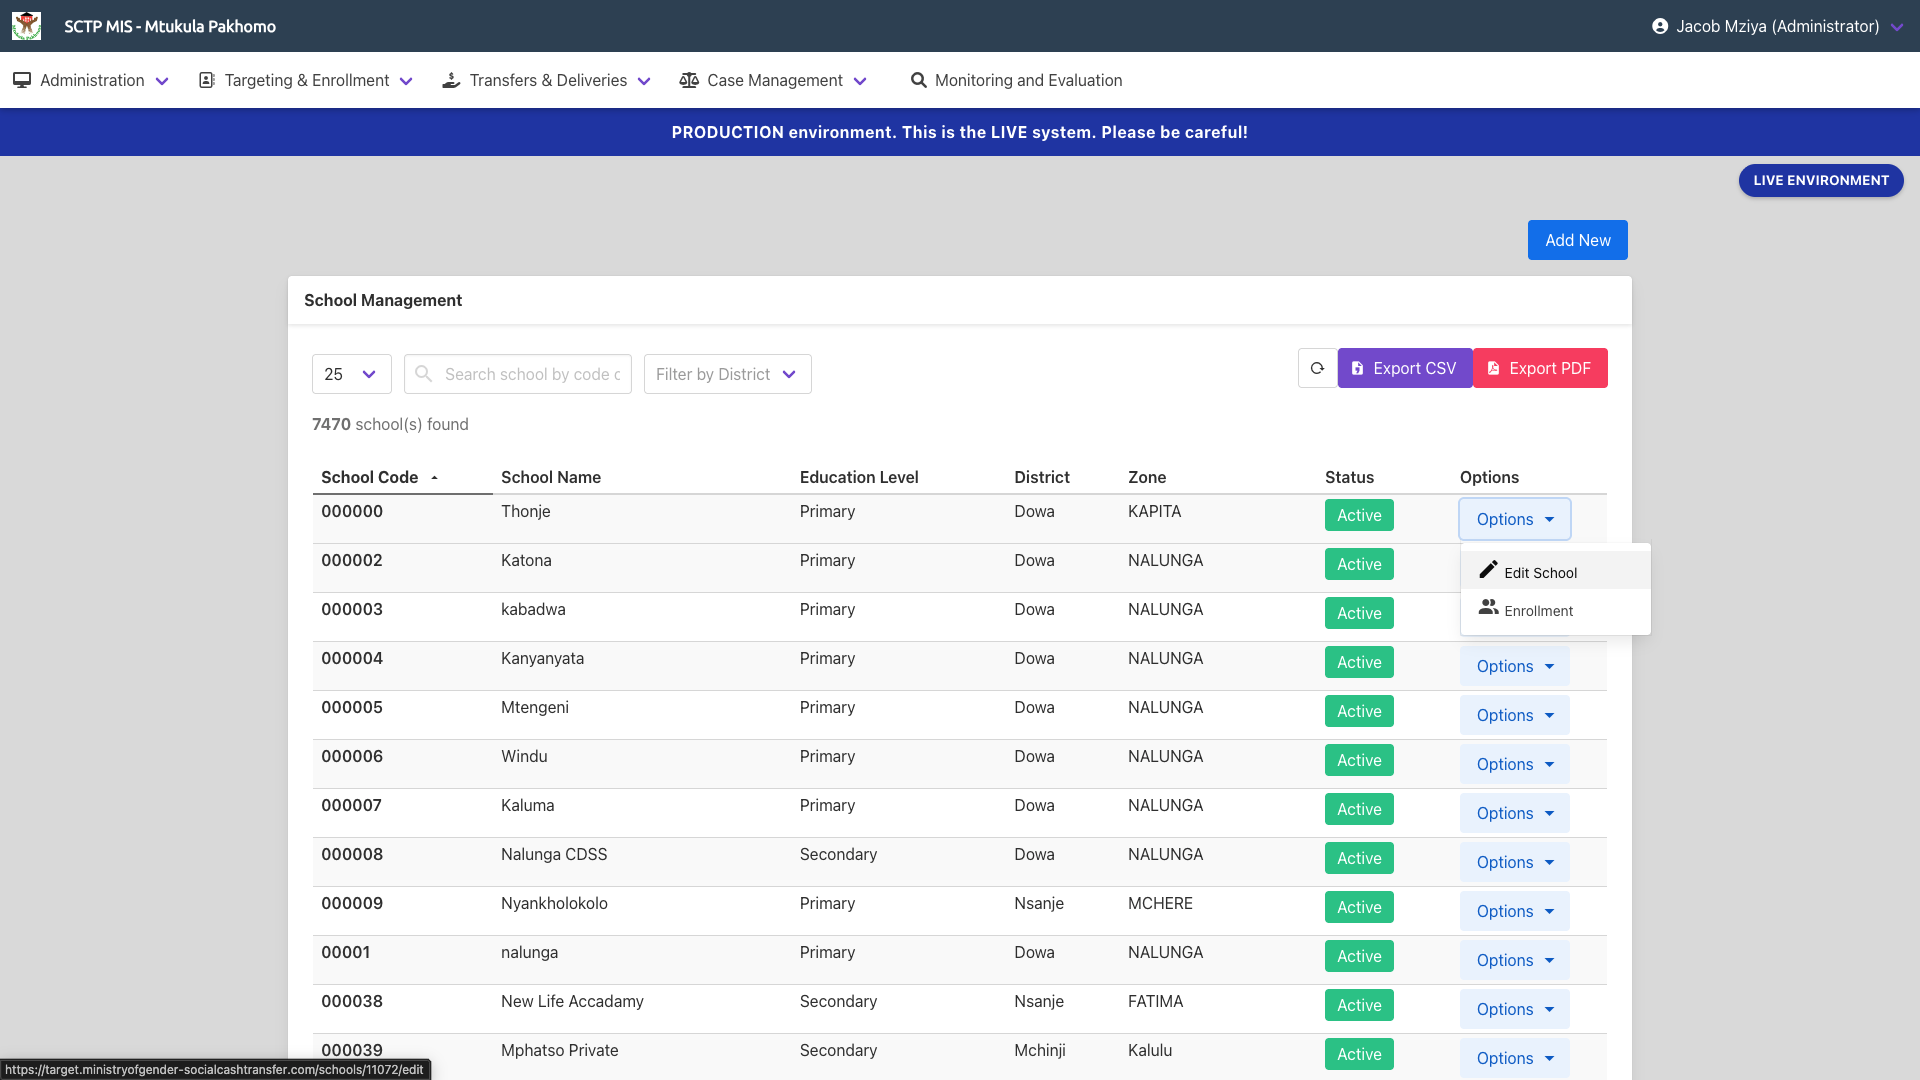Image resolution: width=1920 pixels, height=1080 pixels.
Task: Click the people icon beside Enrollment
Action: click(x=1488, y=607)
